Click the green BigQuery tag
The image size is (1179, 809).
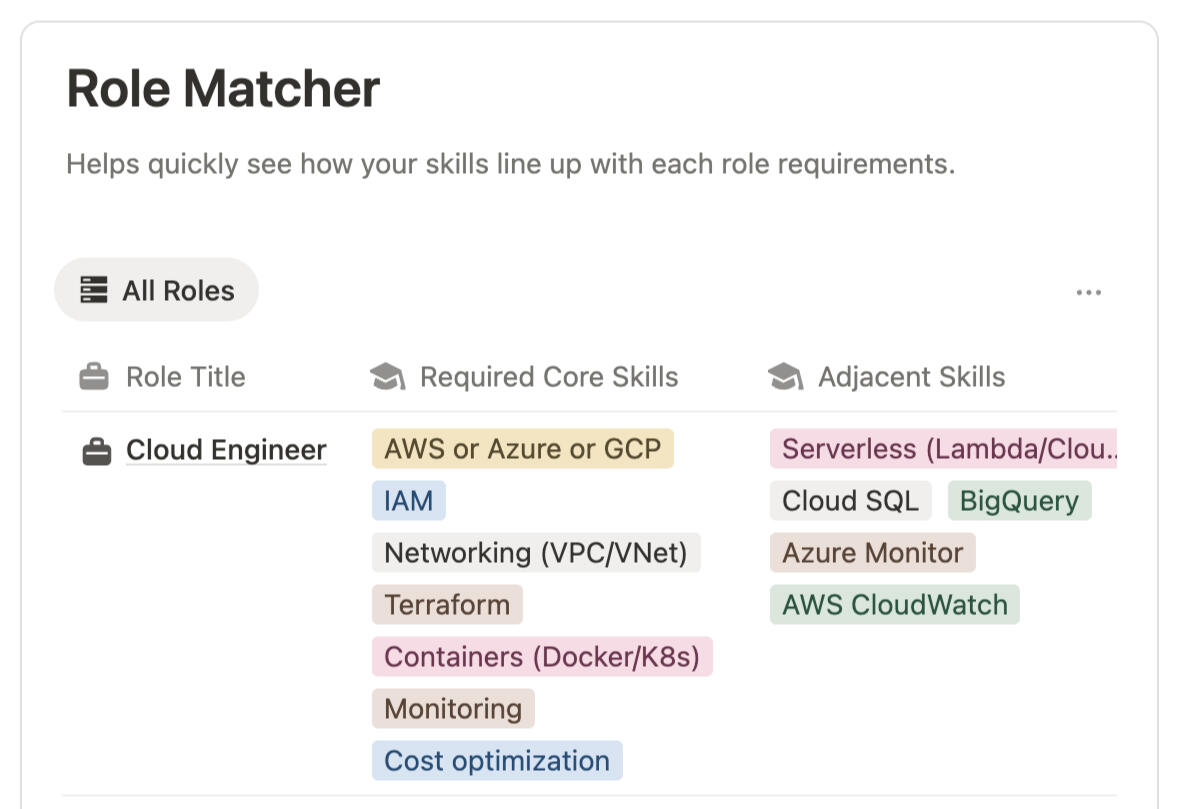(1019, 501)
